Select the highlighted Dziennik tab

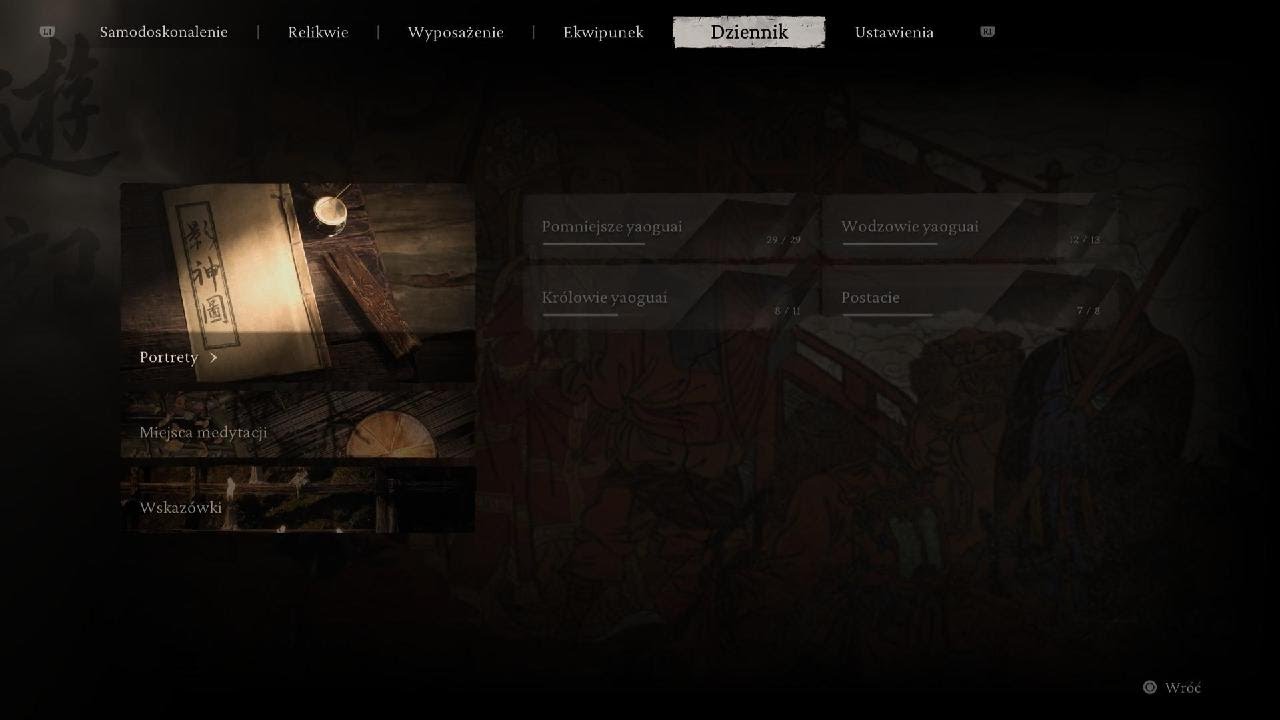749,32
